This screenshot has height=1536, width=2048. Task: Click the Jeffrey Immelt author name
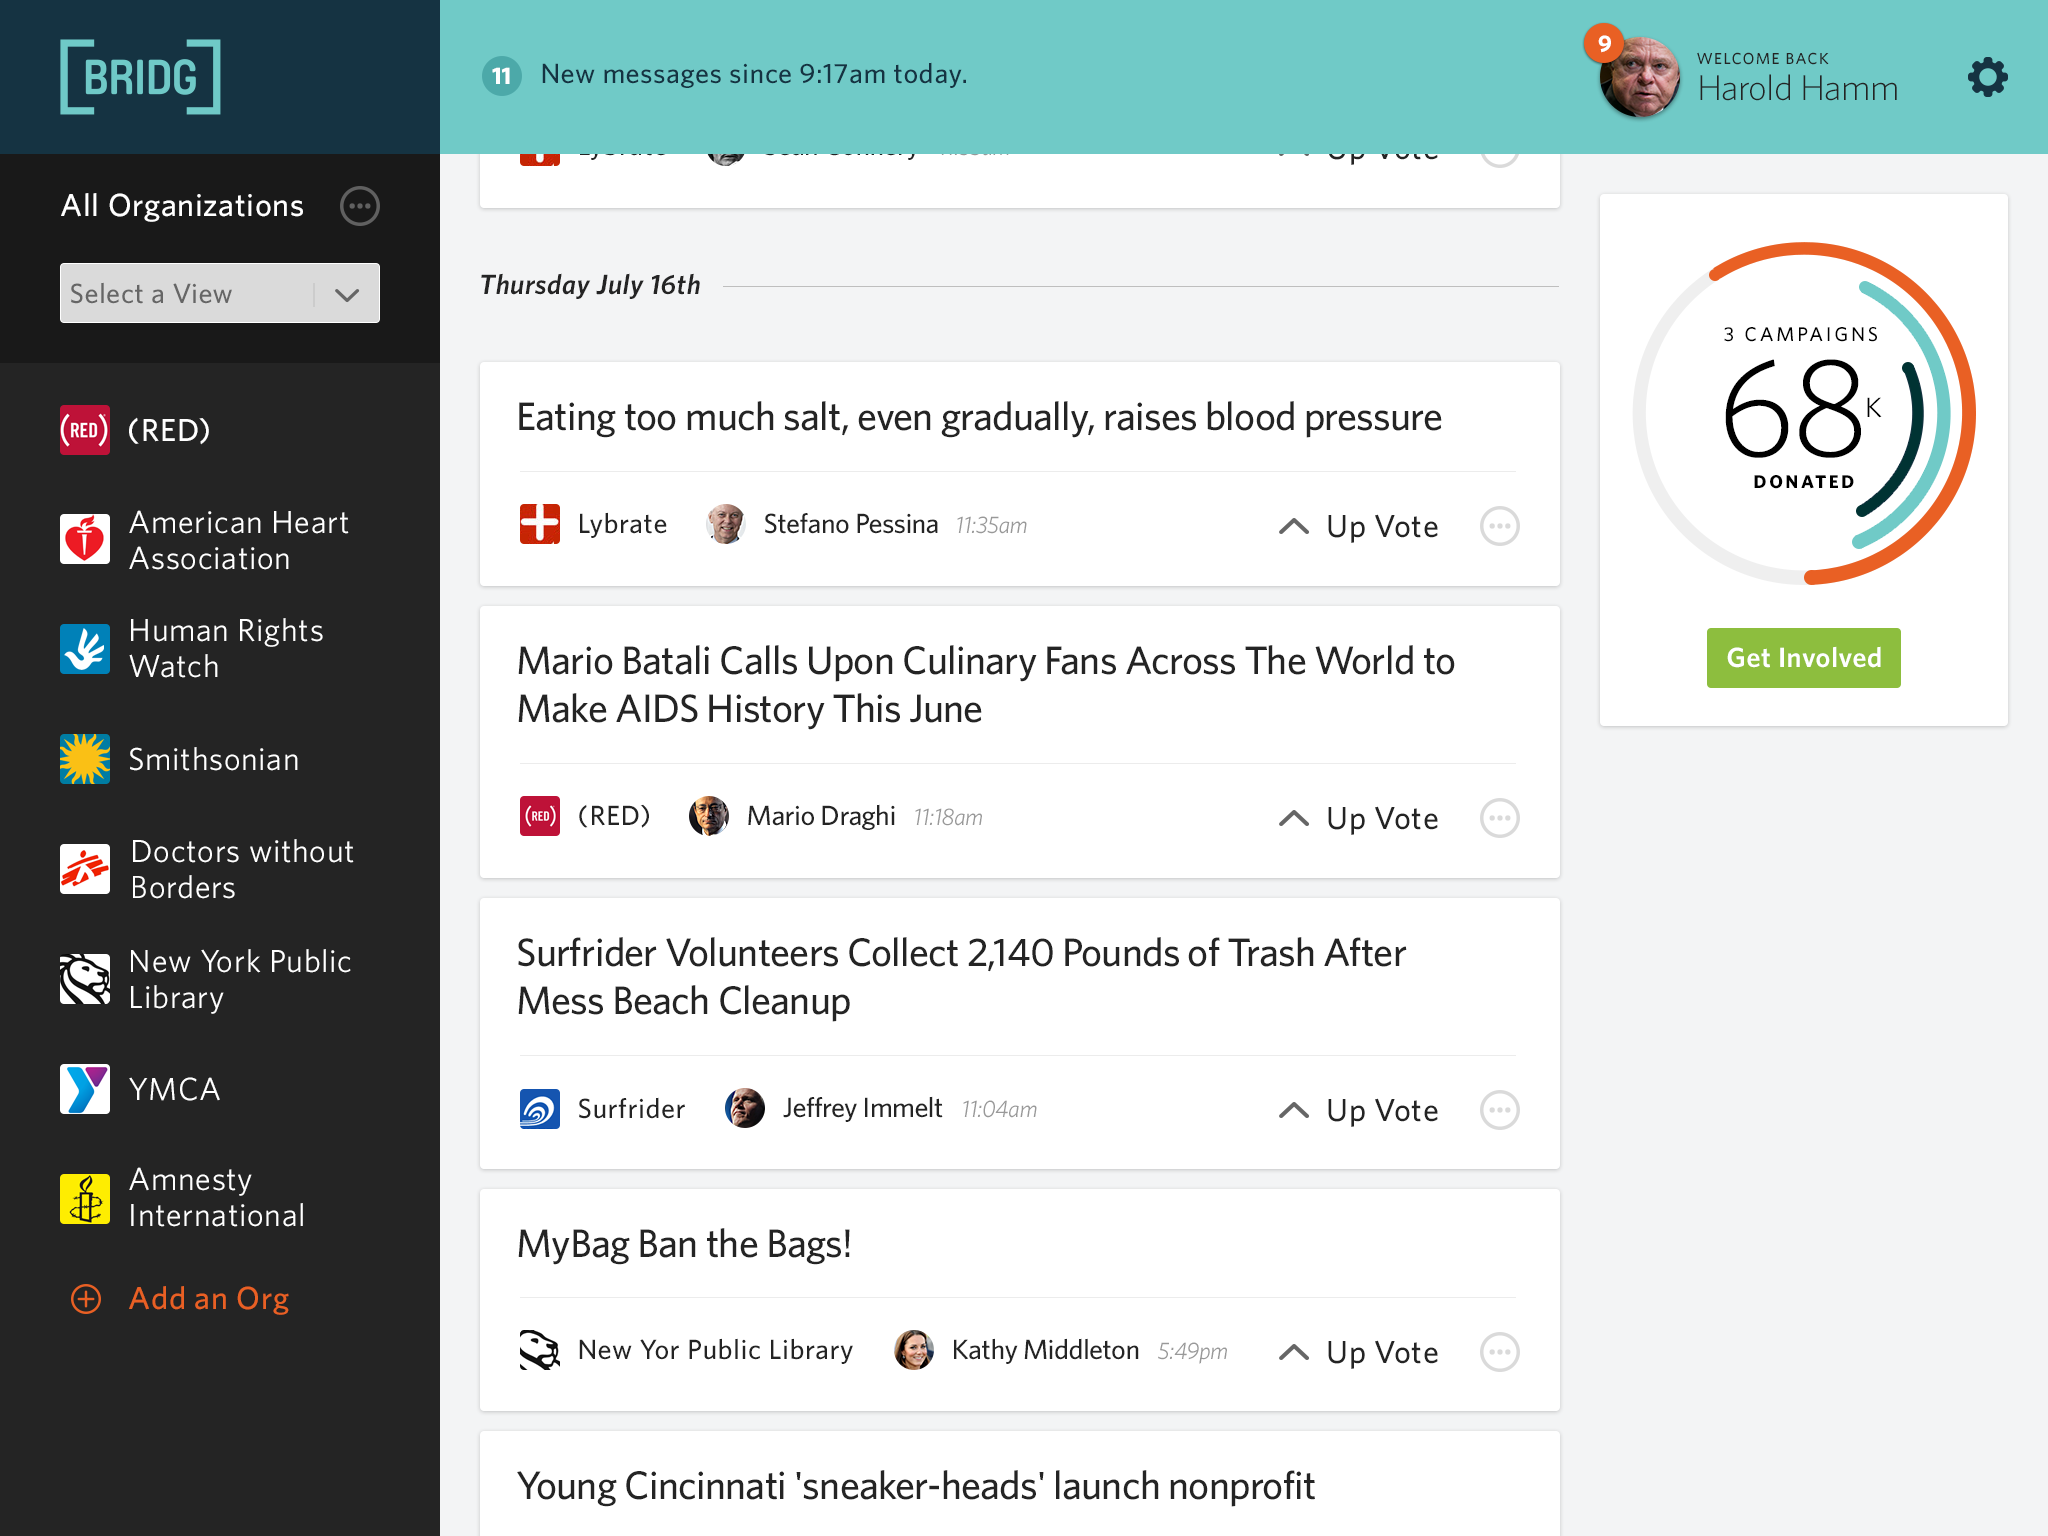point(862,1108)
